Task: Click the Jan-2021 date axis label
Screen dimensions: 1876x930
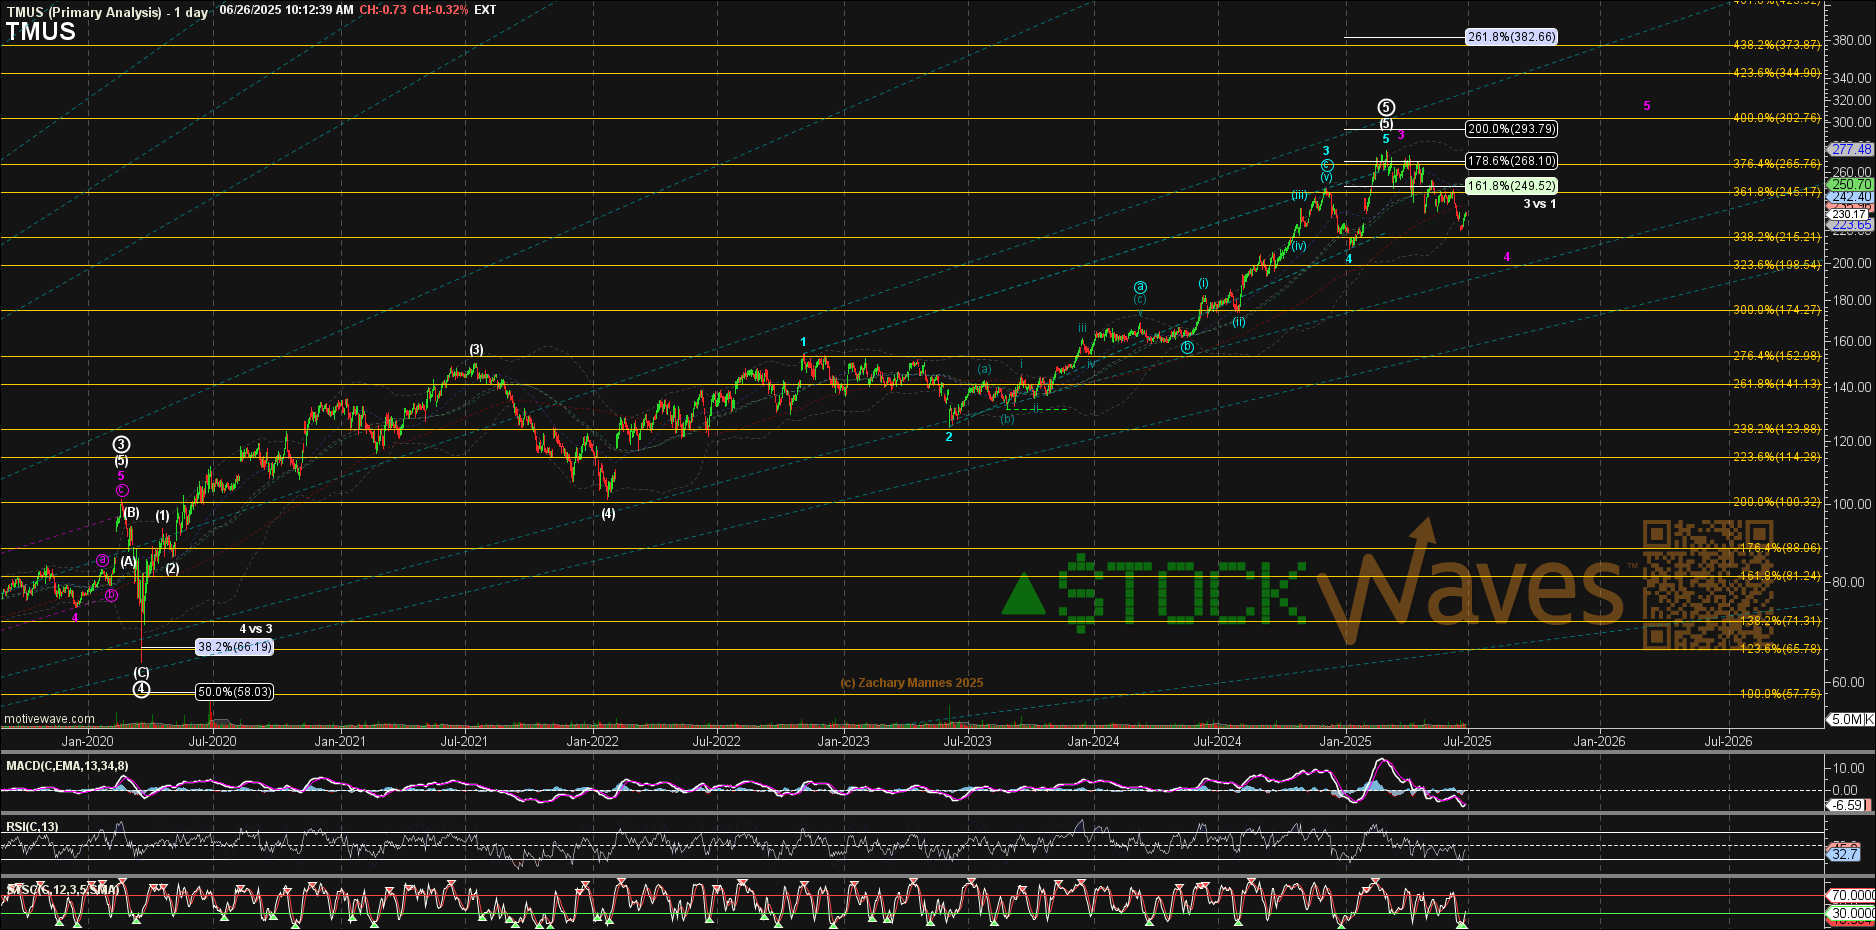Action: 340,741
